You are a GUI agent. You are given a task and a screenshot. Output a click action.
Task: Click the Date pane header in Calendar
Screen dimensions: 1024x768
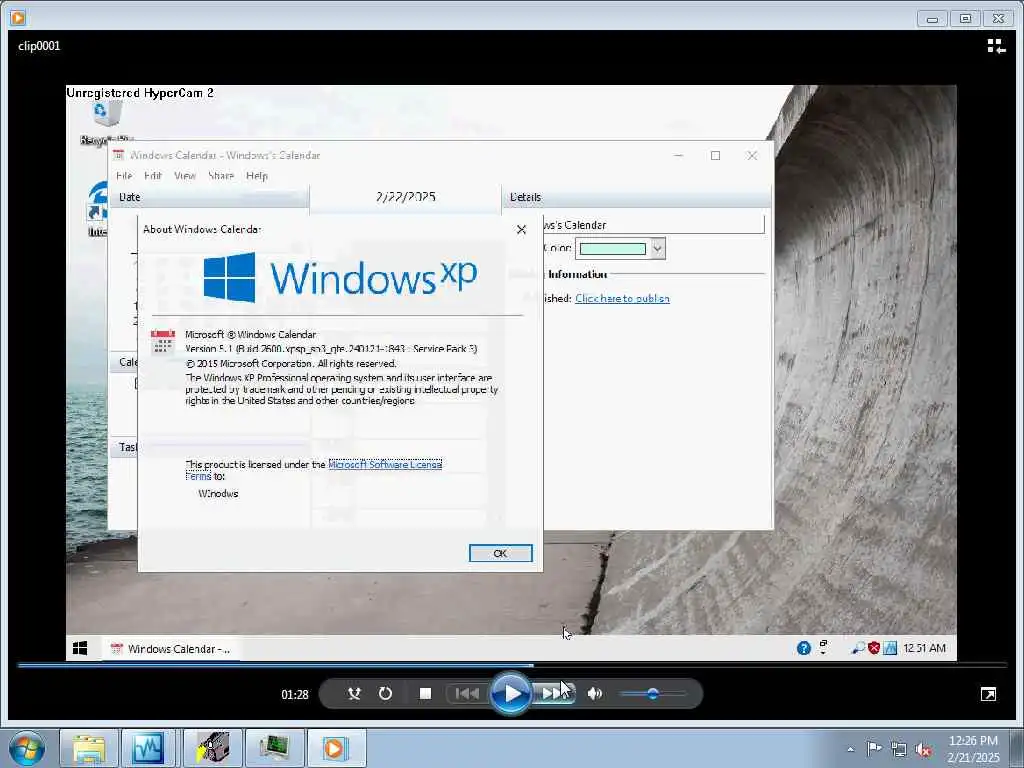tap(209, 197)
